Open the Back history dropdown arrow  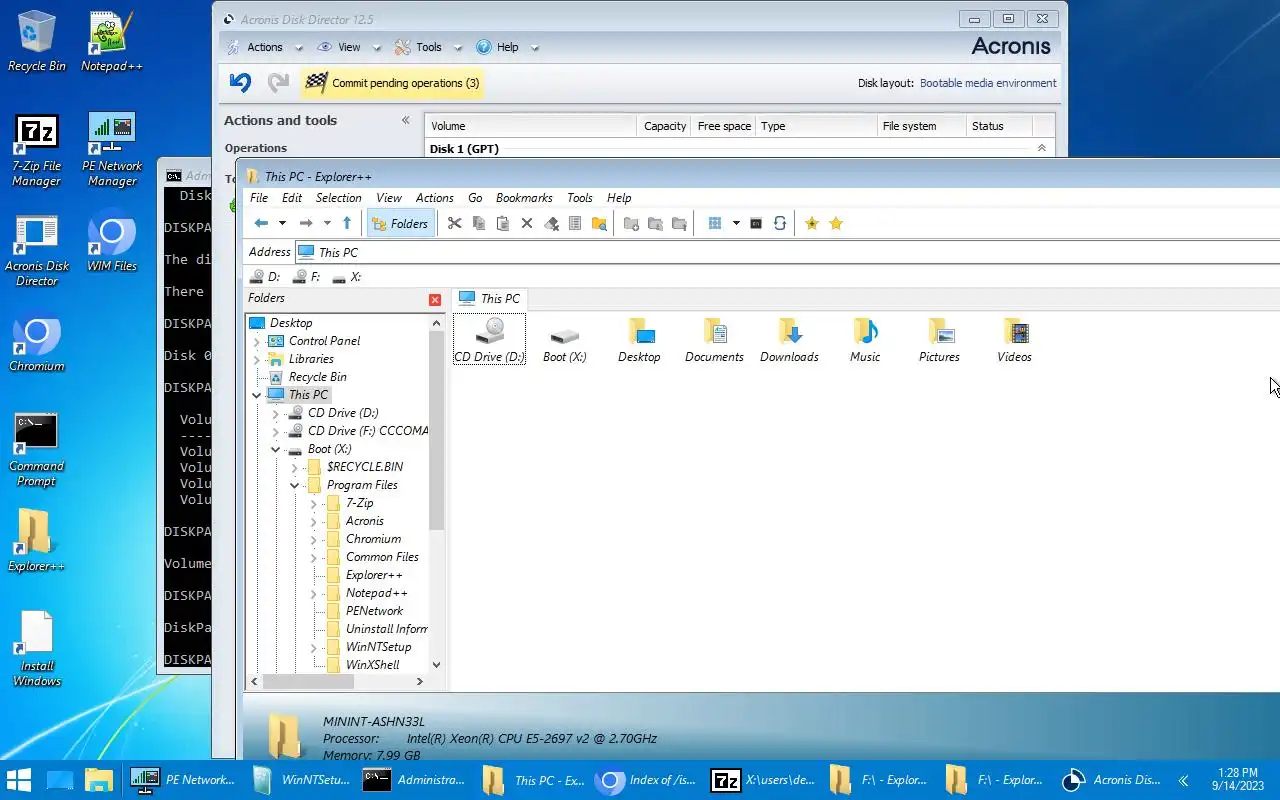282,223
